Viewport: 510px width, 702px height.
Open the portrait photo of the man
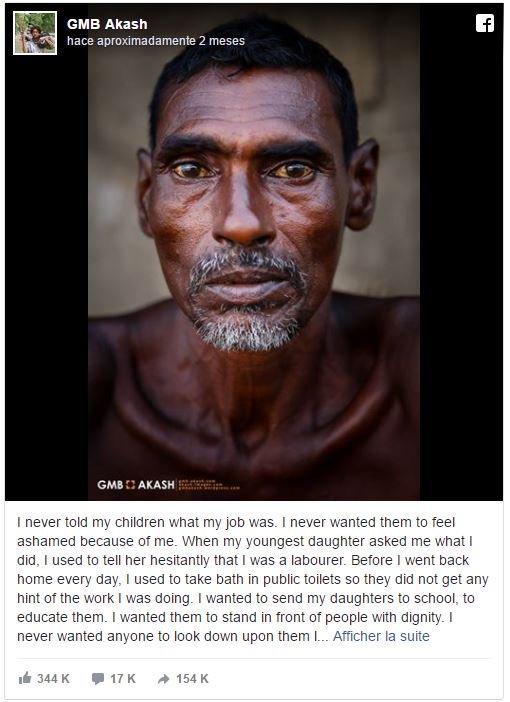coord(254,252)
